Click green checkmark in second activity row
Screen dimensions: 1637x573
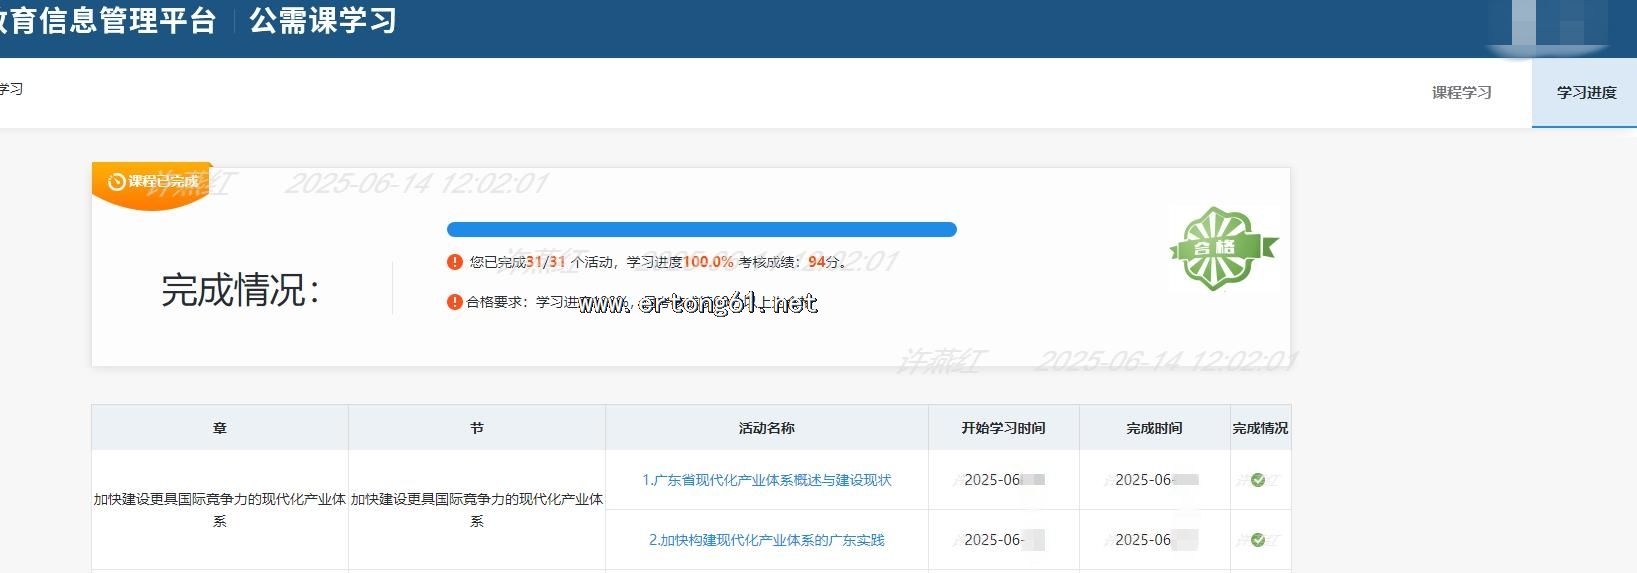(x=1258, y=540)
